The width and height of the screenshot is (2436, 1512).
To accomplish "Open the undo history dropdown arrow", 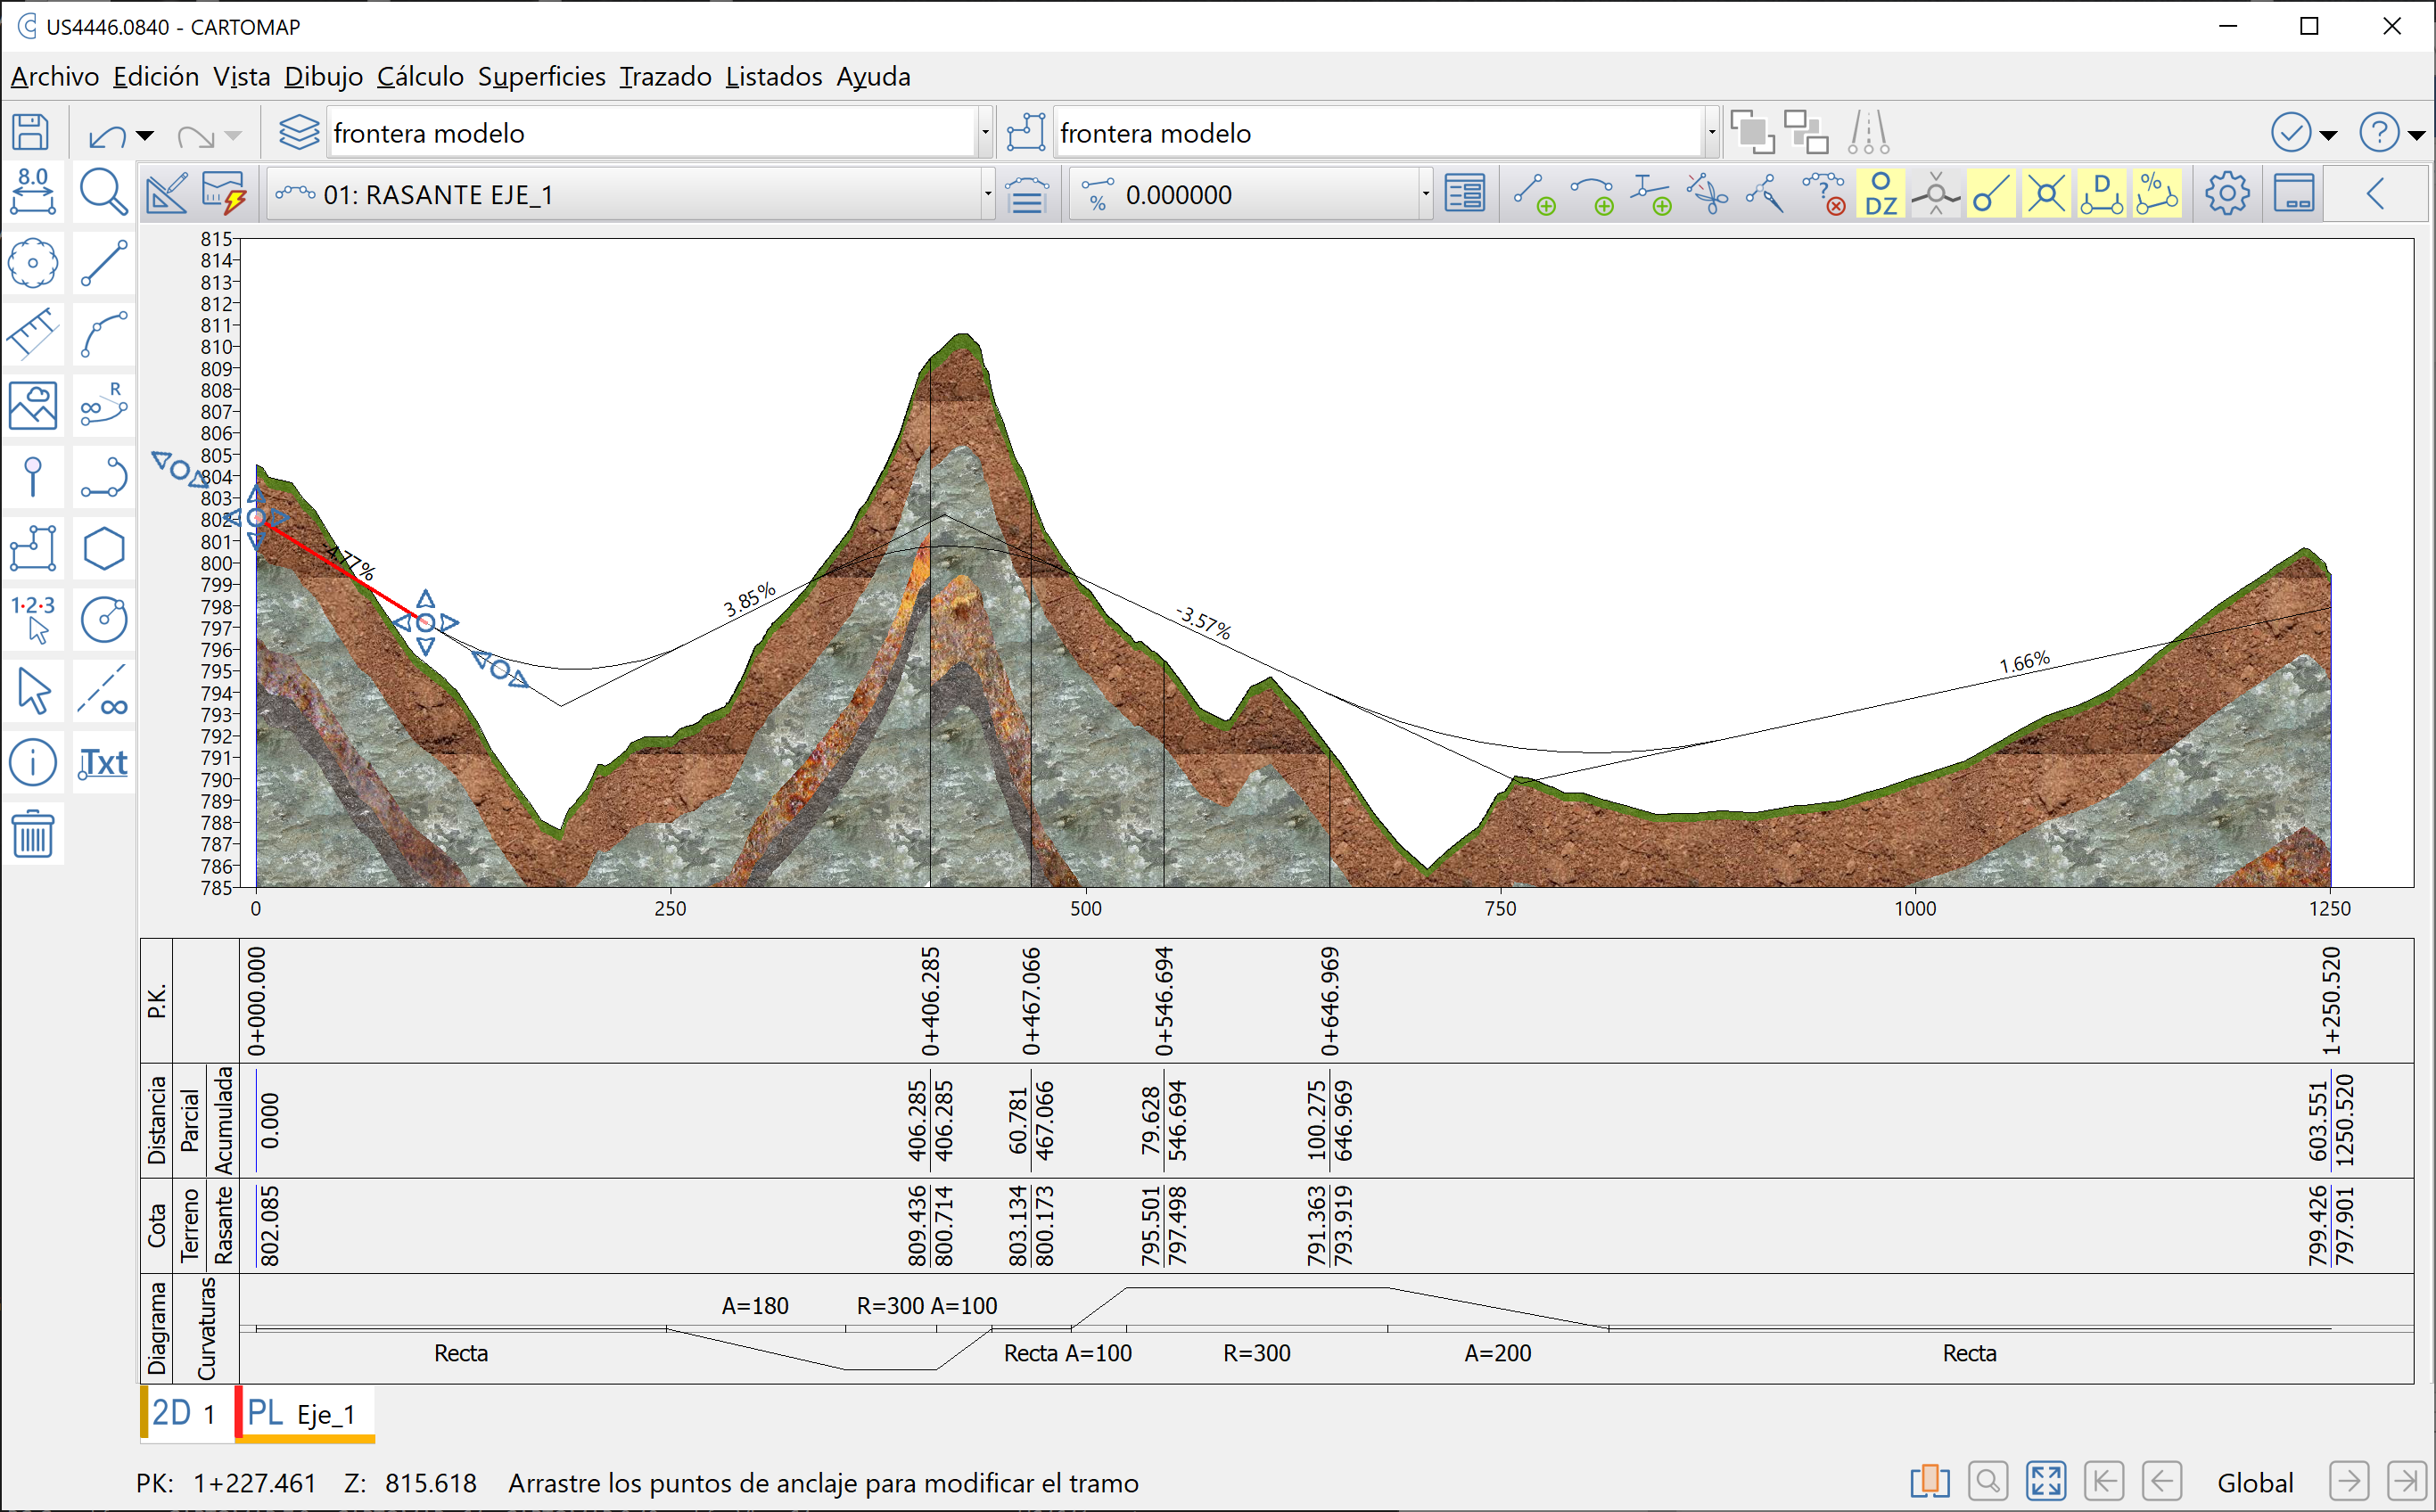I will [x=145, y=135].
